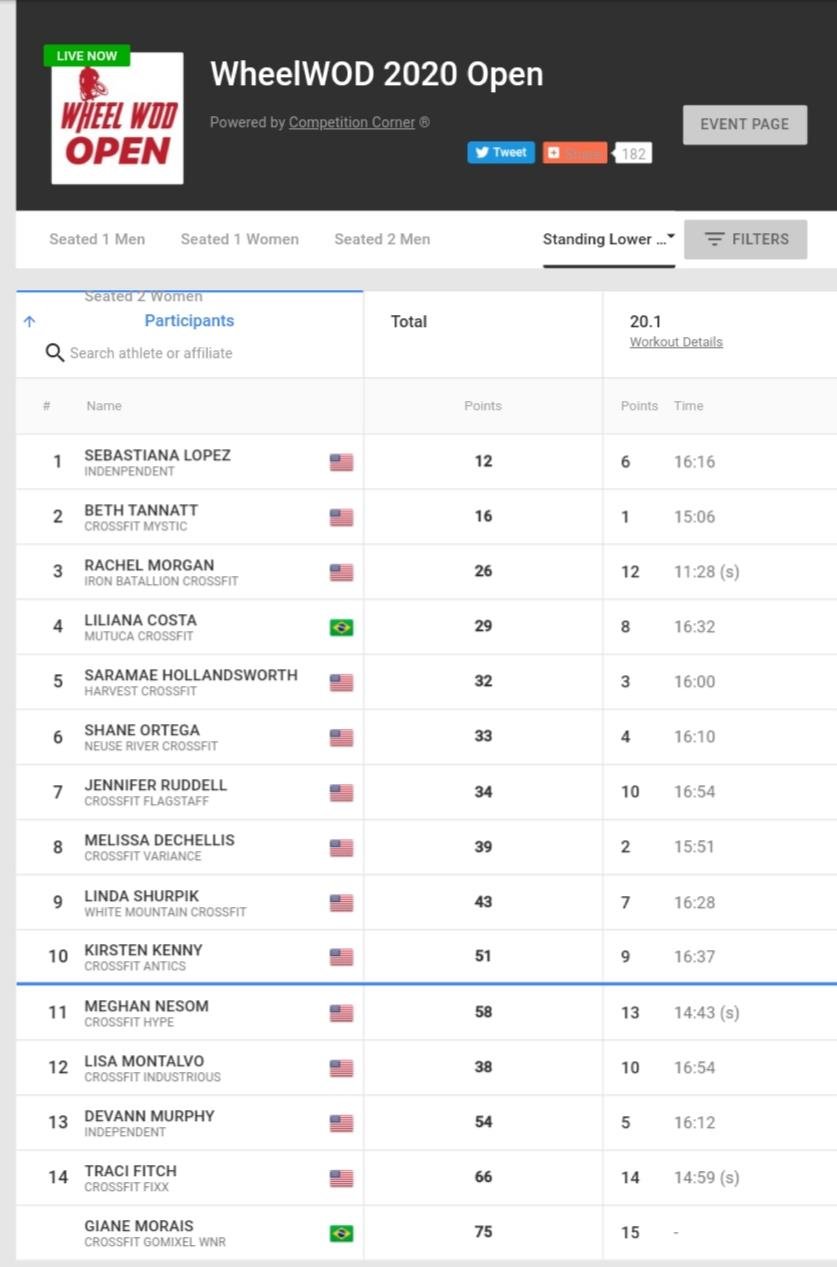837x1267 pixels.
Task: Click Liliana Costa's Brazil flag icon
Action: pos(341,628)
